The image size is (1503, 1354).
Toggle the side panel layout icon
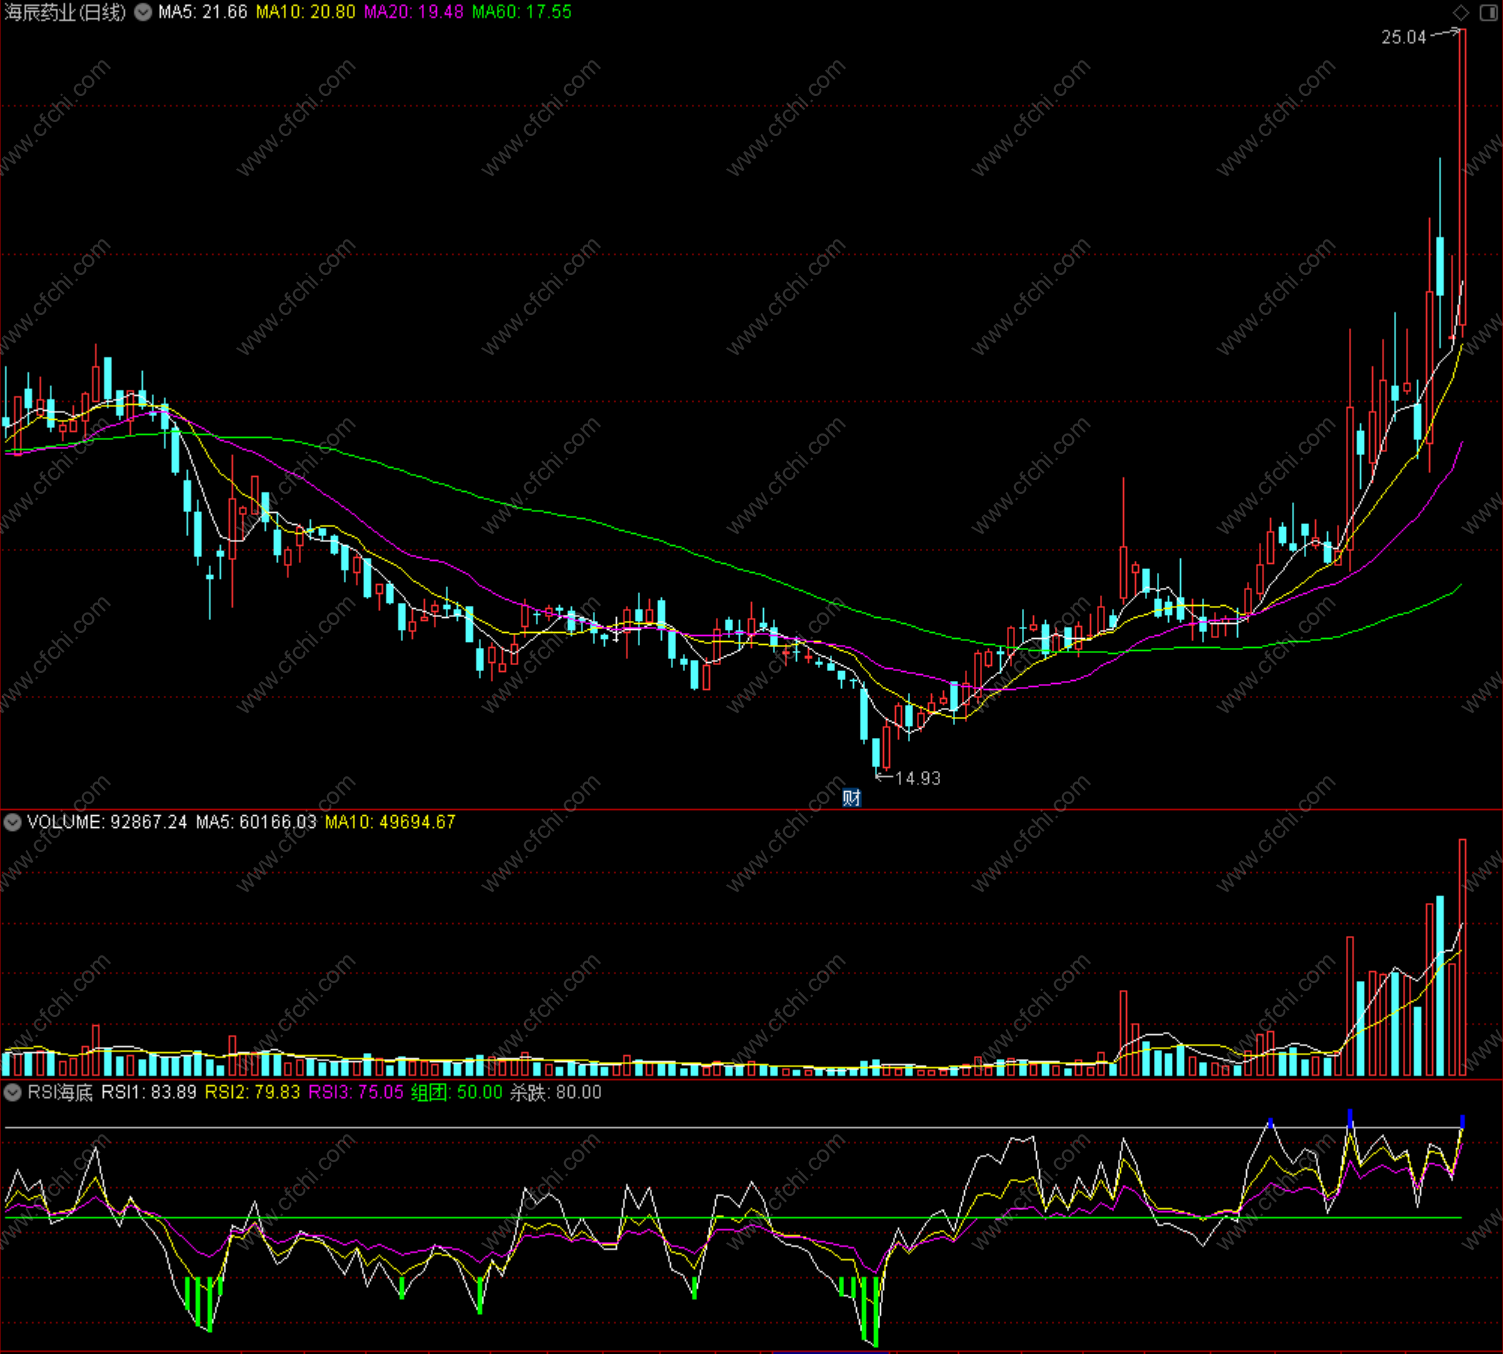point(1488,12)
